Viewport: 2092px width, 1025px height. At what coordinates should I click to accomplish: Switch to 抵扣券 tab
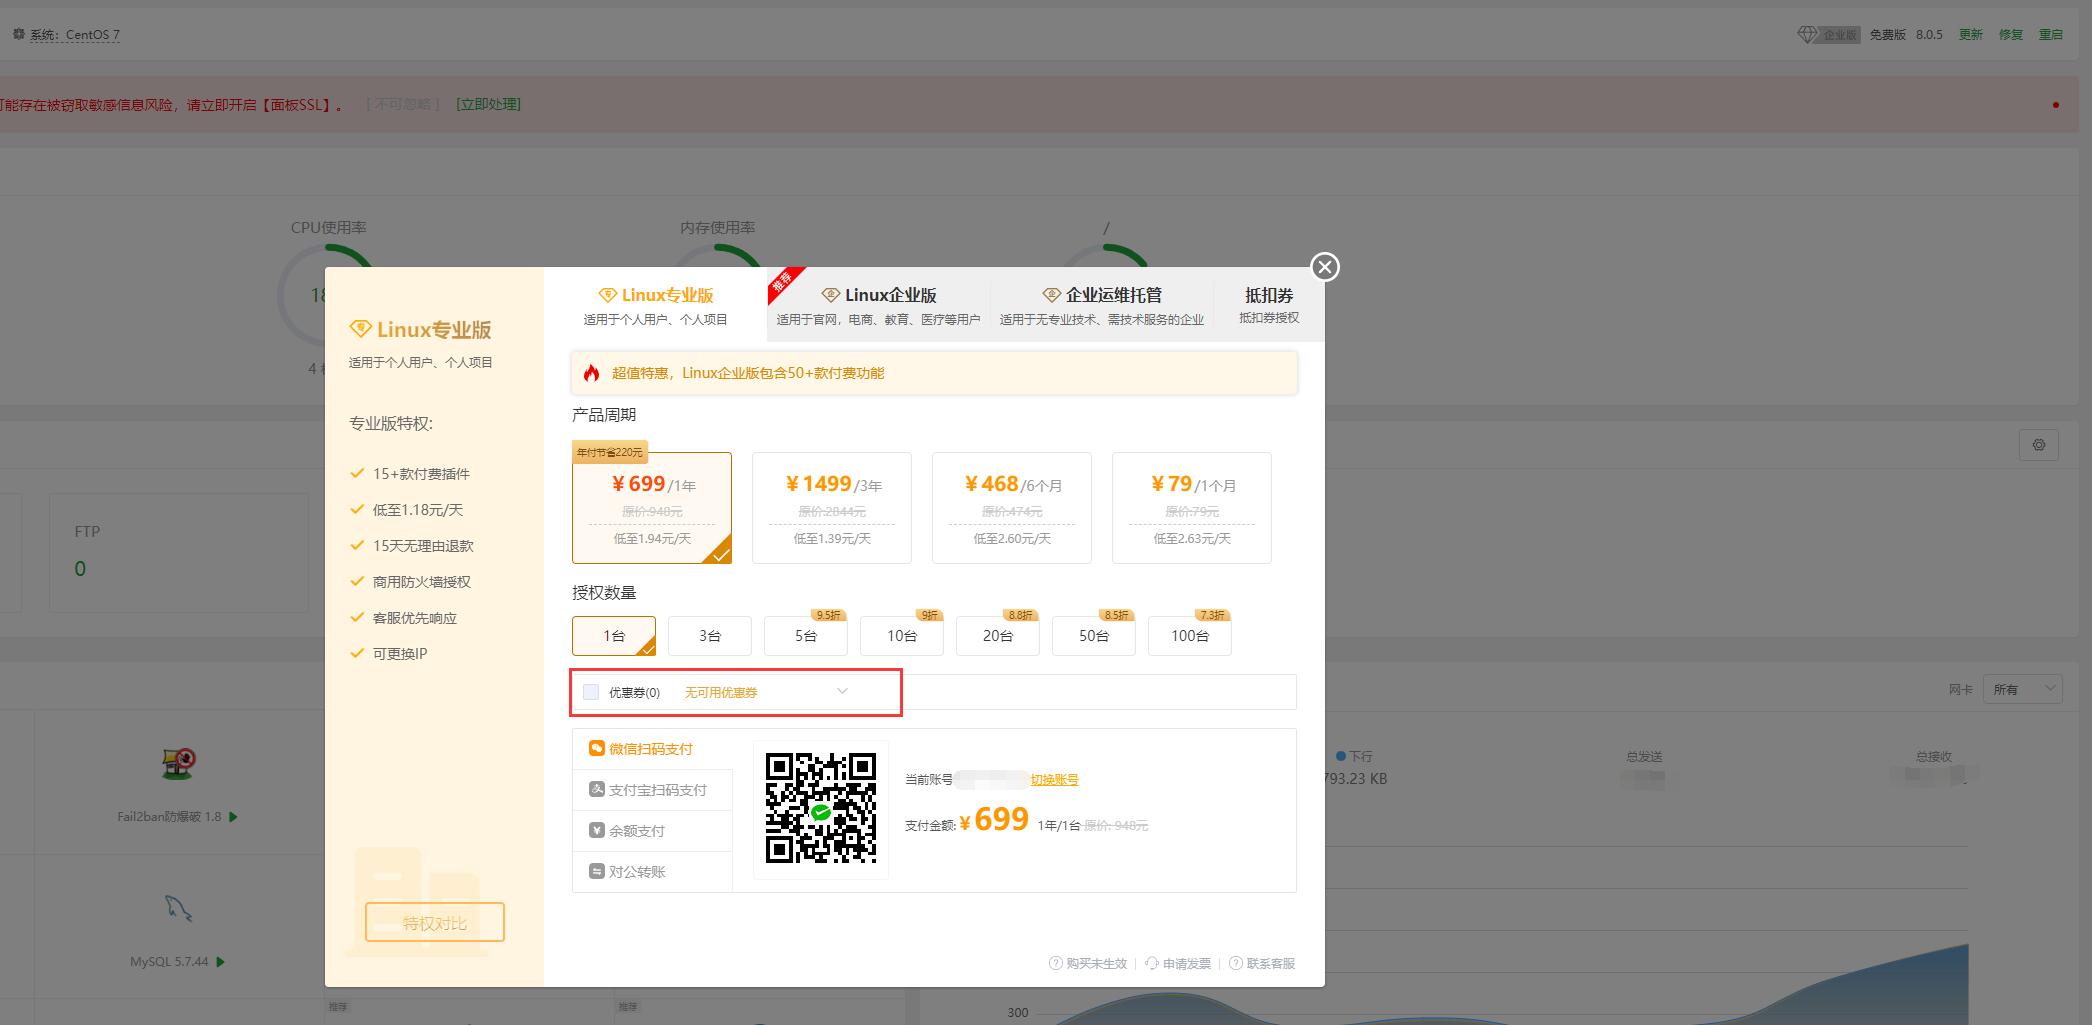coord(1268,305)
